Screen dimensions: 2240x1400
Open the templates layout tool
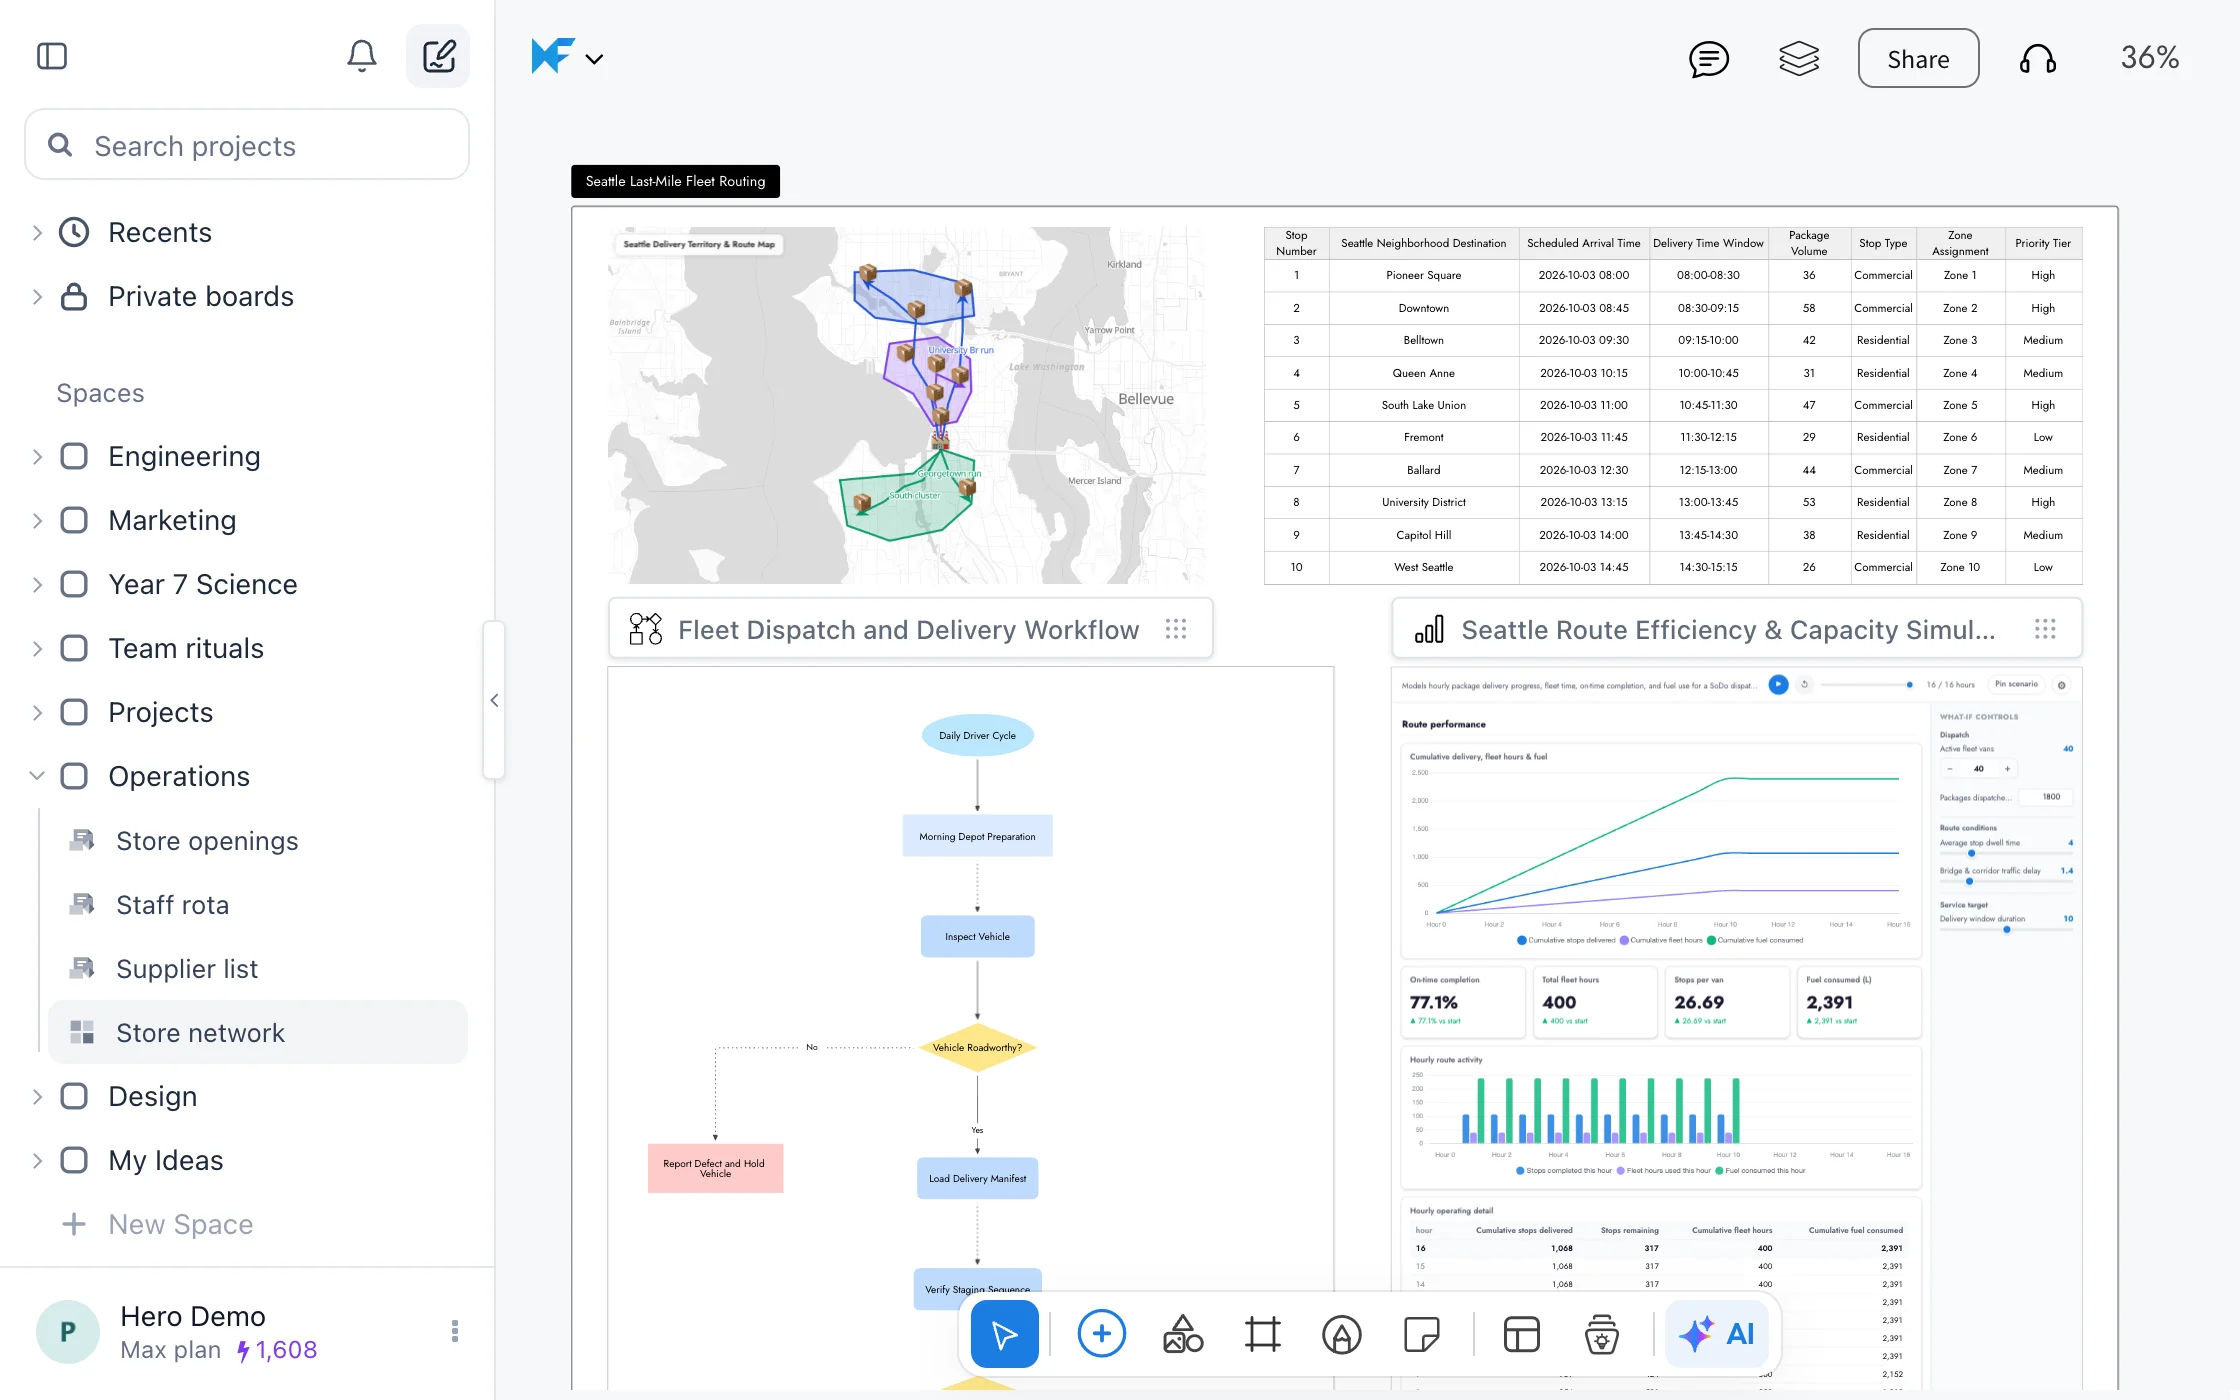[1521, 1334]
